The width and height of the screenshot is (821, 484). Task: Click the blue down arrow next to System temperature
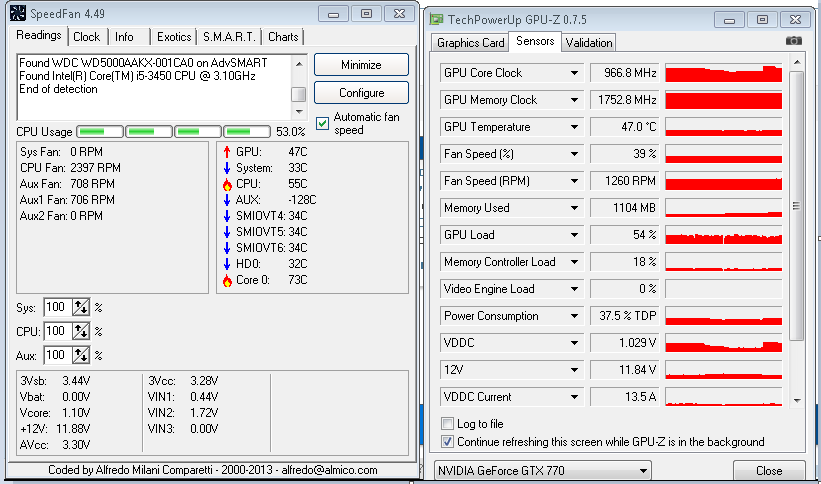coord(227,168)
